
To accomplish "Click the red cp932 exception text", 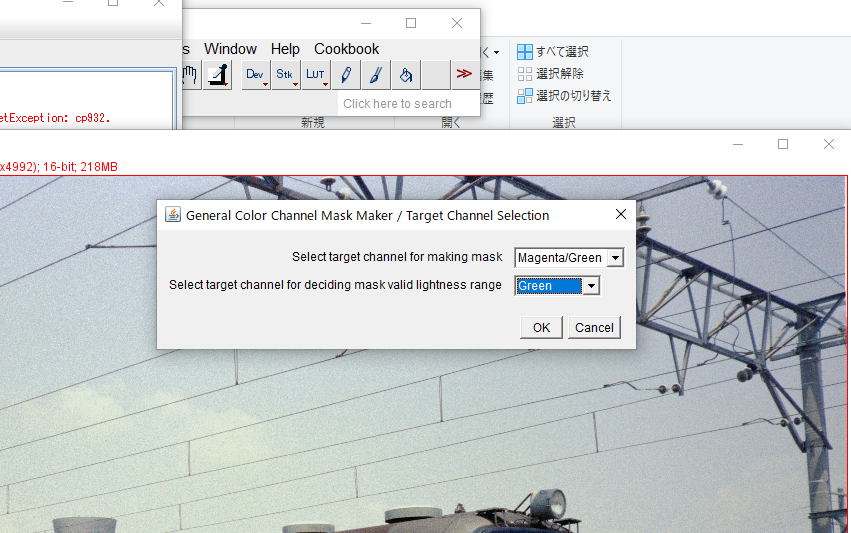I will tap(55, 118).
